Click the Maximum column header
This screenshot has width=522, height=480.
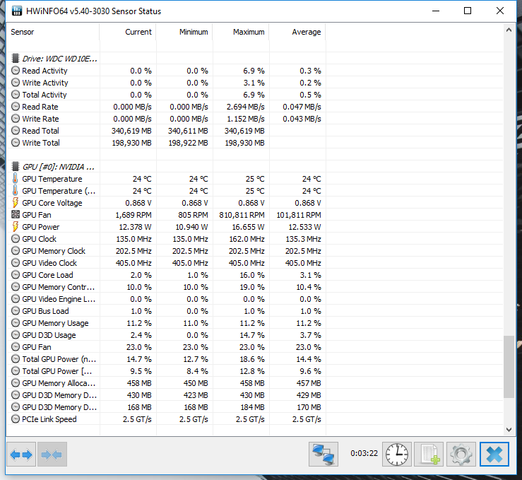click(x=249, y=32)
